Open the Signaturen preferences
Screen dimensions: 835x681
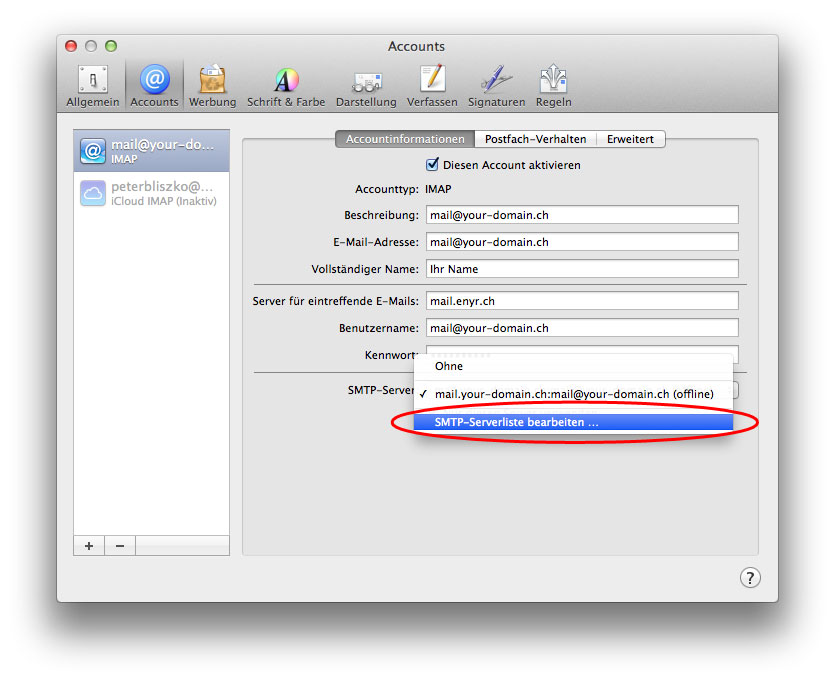pos(496,86)
